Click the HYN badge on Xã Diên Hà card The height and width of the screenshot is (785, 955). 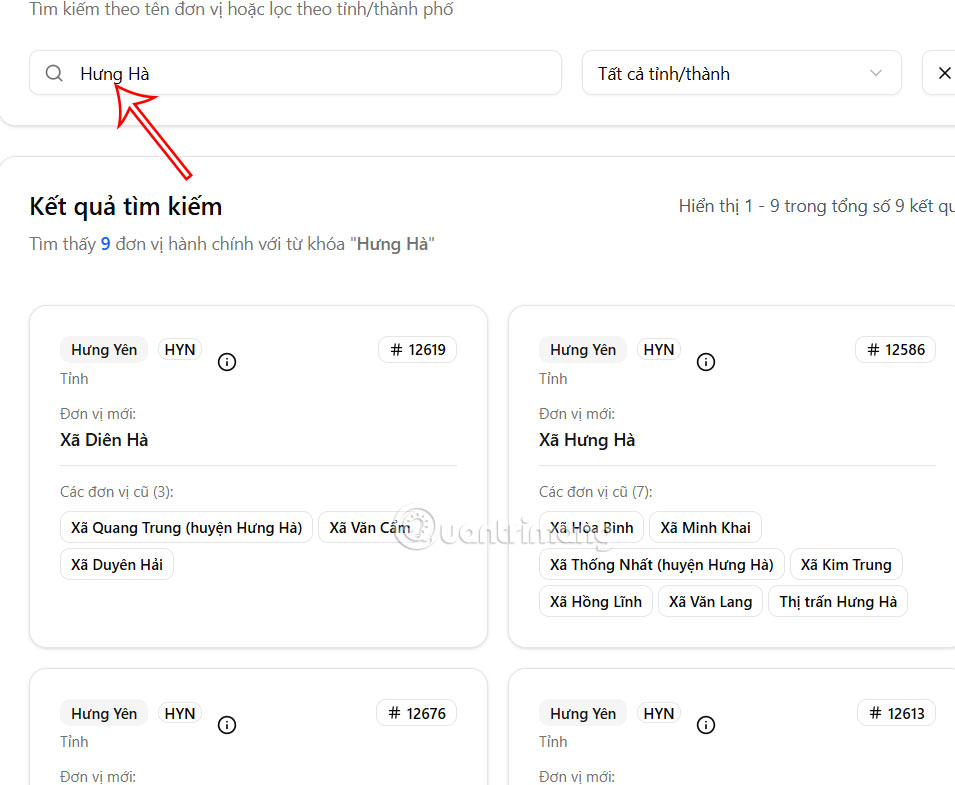pyautogui.click(x=179, y=349)
